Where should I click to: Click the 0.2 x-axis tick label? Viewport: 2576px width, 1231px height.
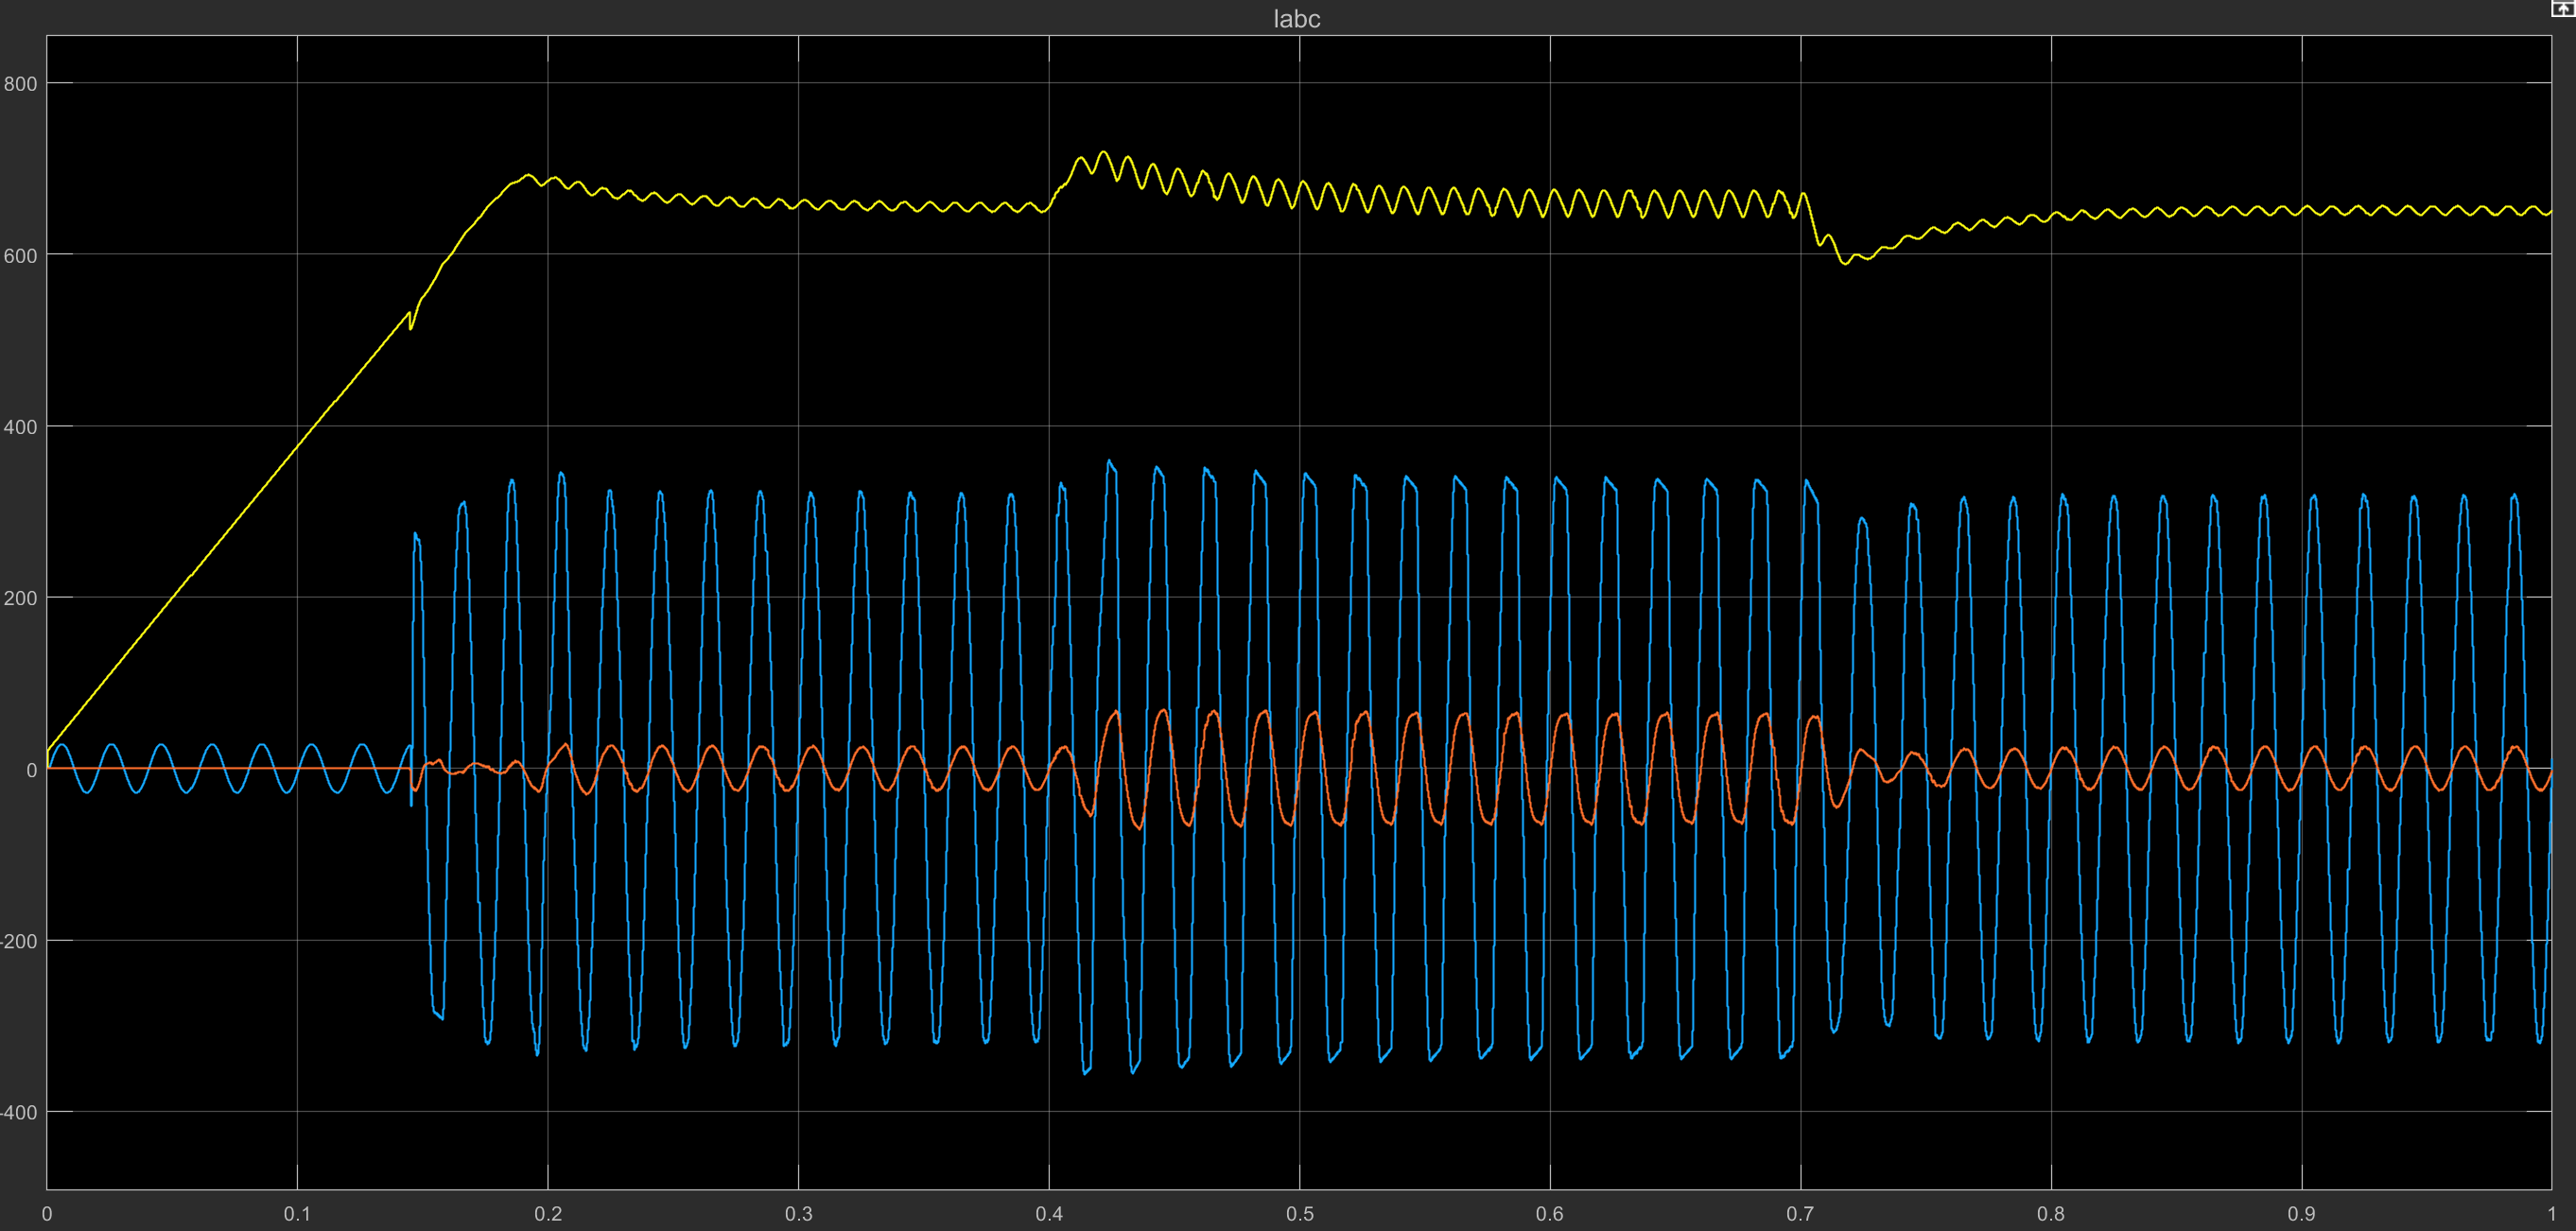coord(548,1213)
